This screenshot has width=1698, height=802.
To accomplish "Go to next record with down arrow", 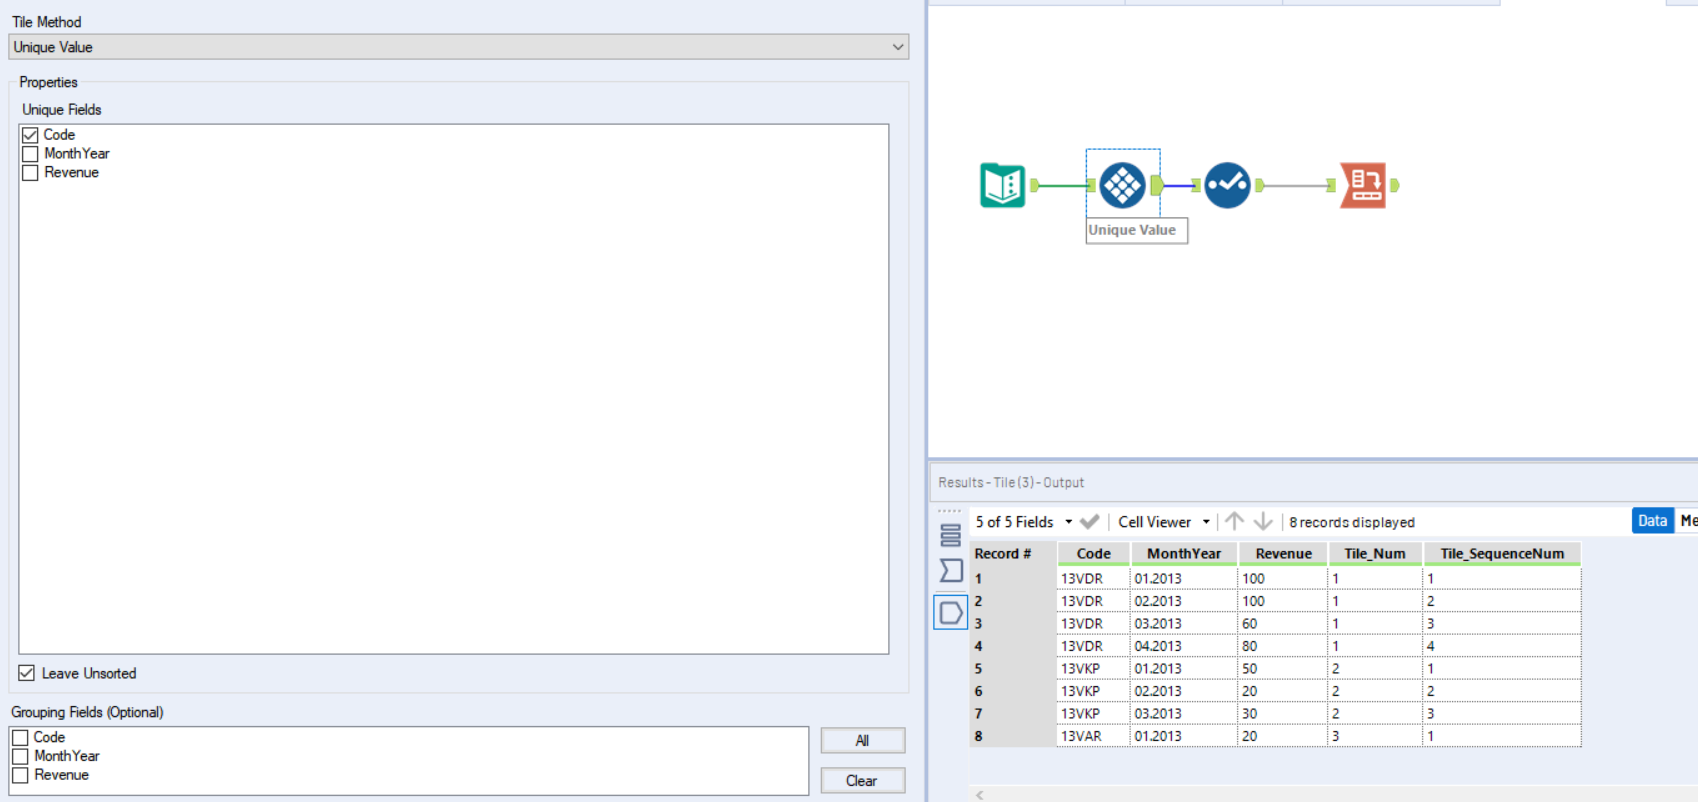I will click(1263, 522).
